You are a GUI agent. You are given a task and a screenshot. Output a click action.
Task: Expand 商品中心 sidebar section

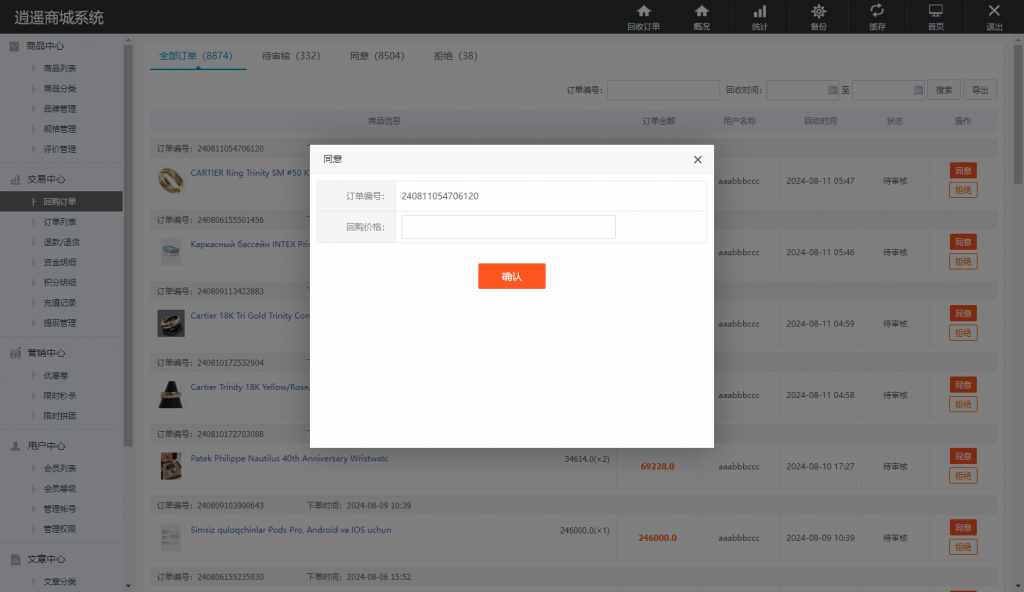click(44, 46)
